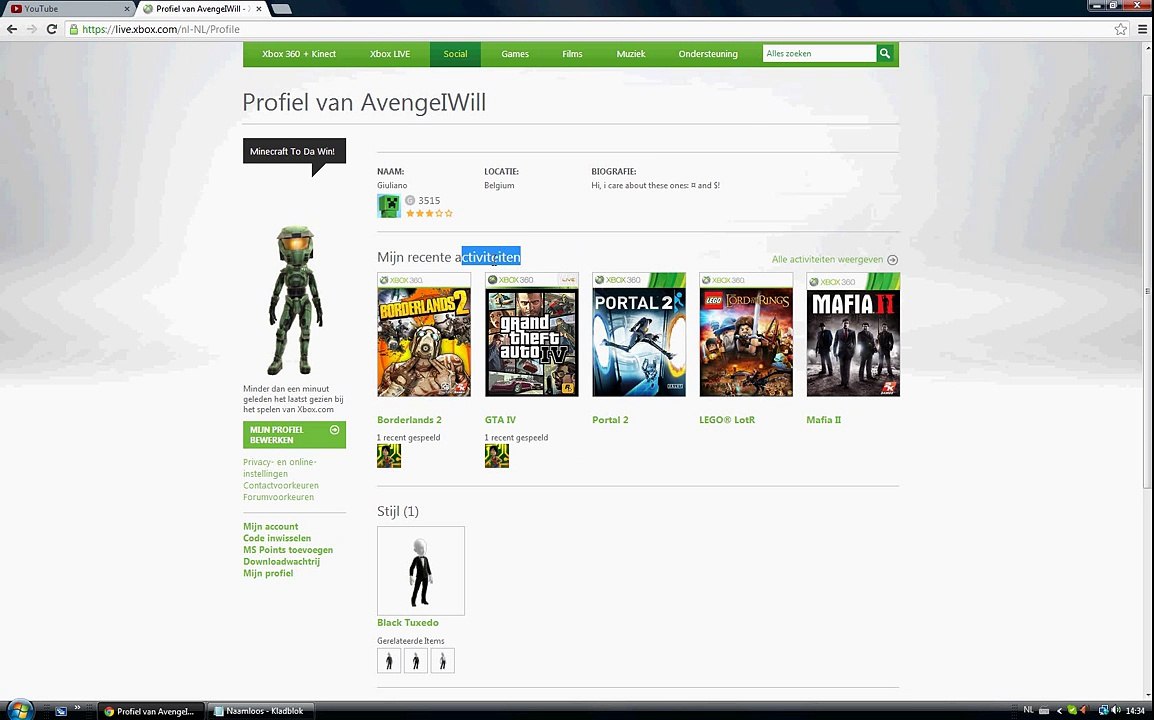Open the Forumvoorkeuren link
The image size is (1154, 720).
point(278,497)
